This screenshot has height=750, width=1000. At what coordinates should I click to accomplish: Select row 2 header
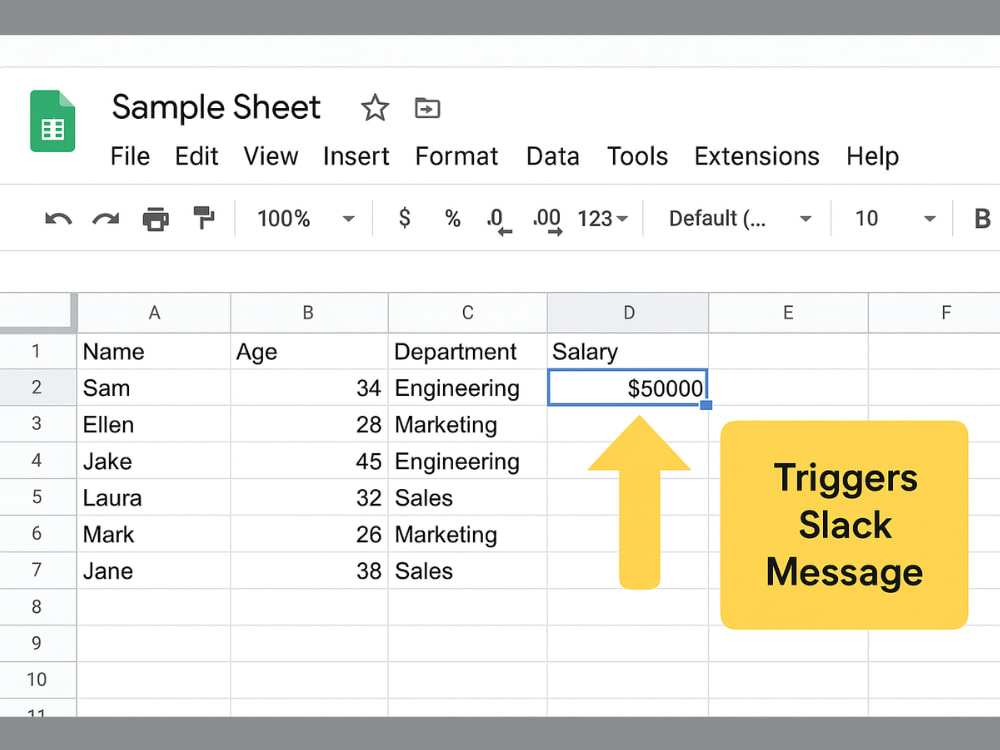[x=37, y=387]
